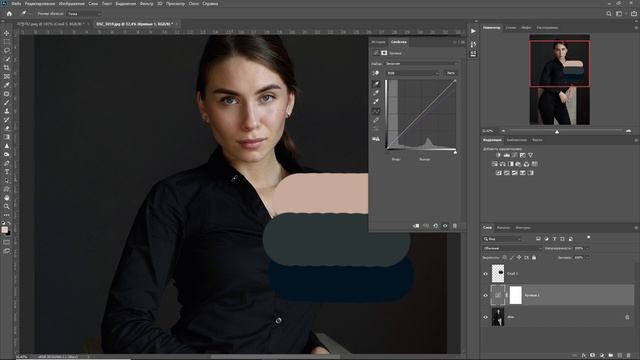The height and width of the screenshot is (360, 640).
Task: Select the Gradient tool
Action: 7,137
